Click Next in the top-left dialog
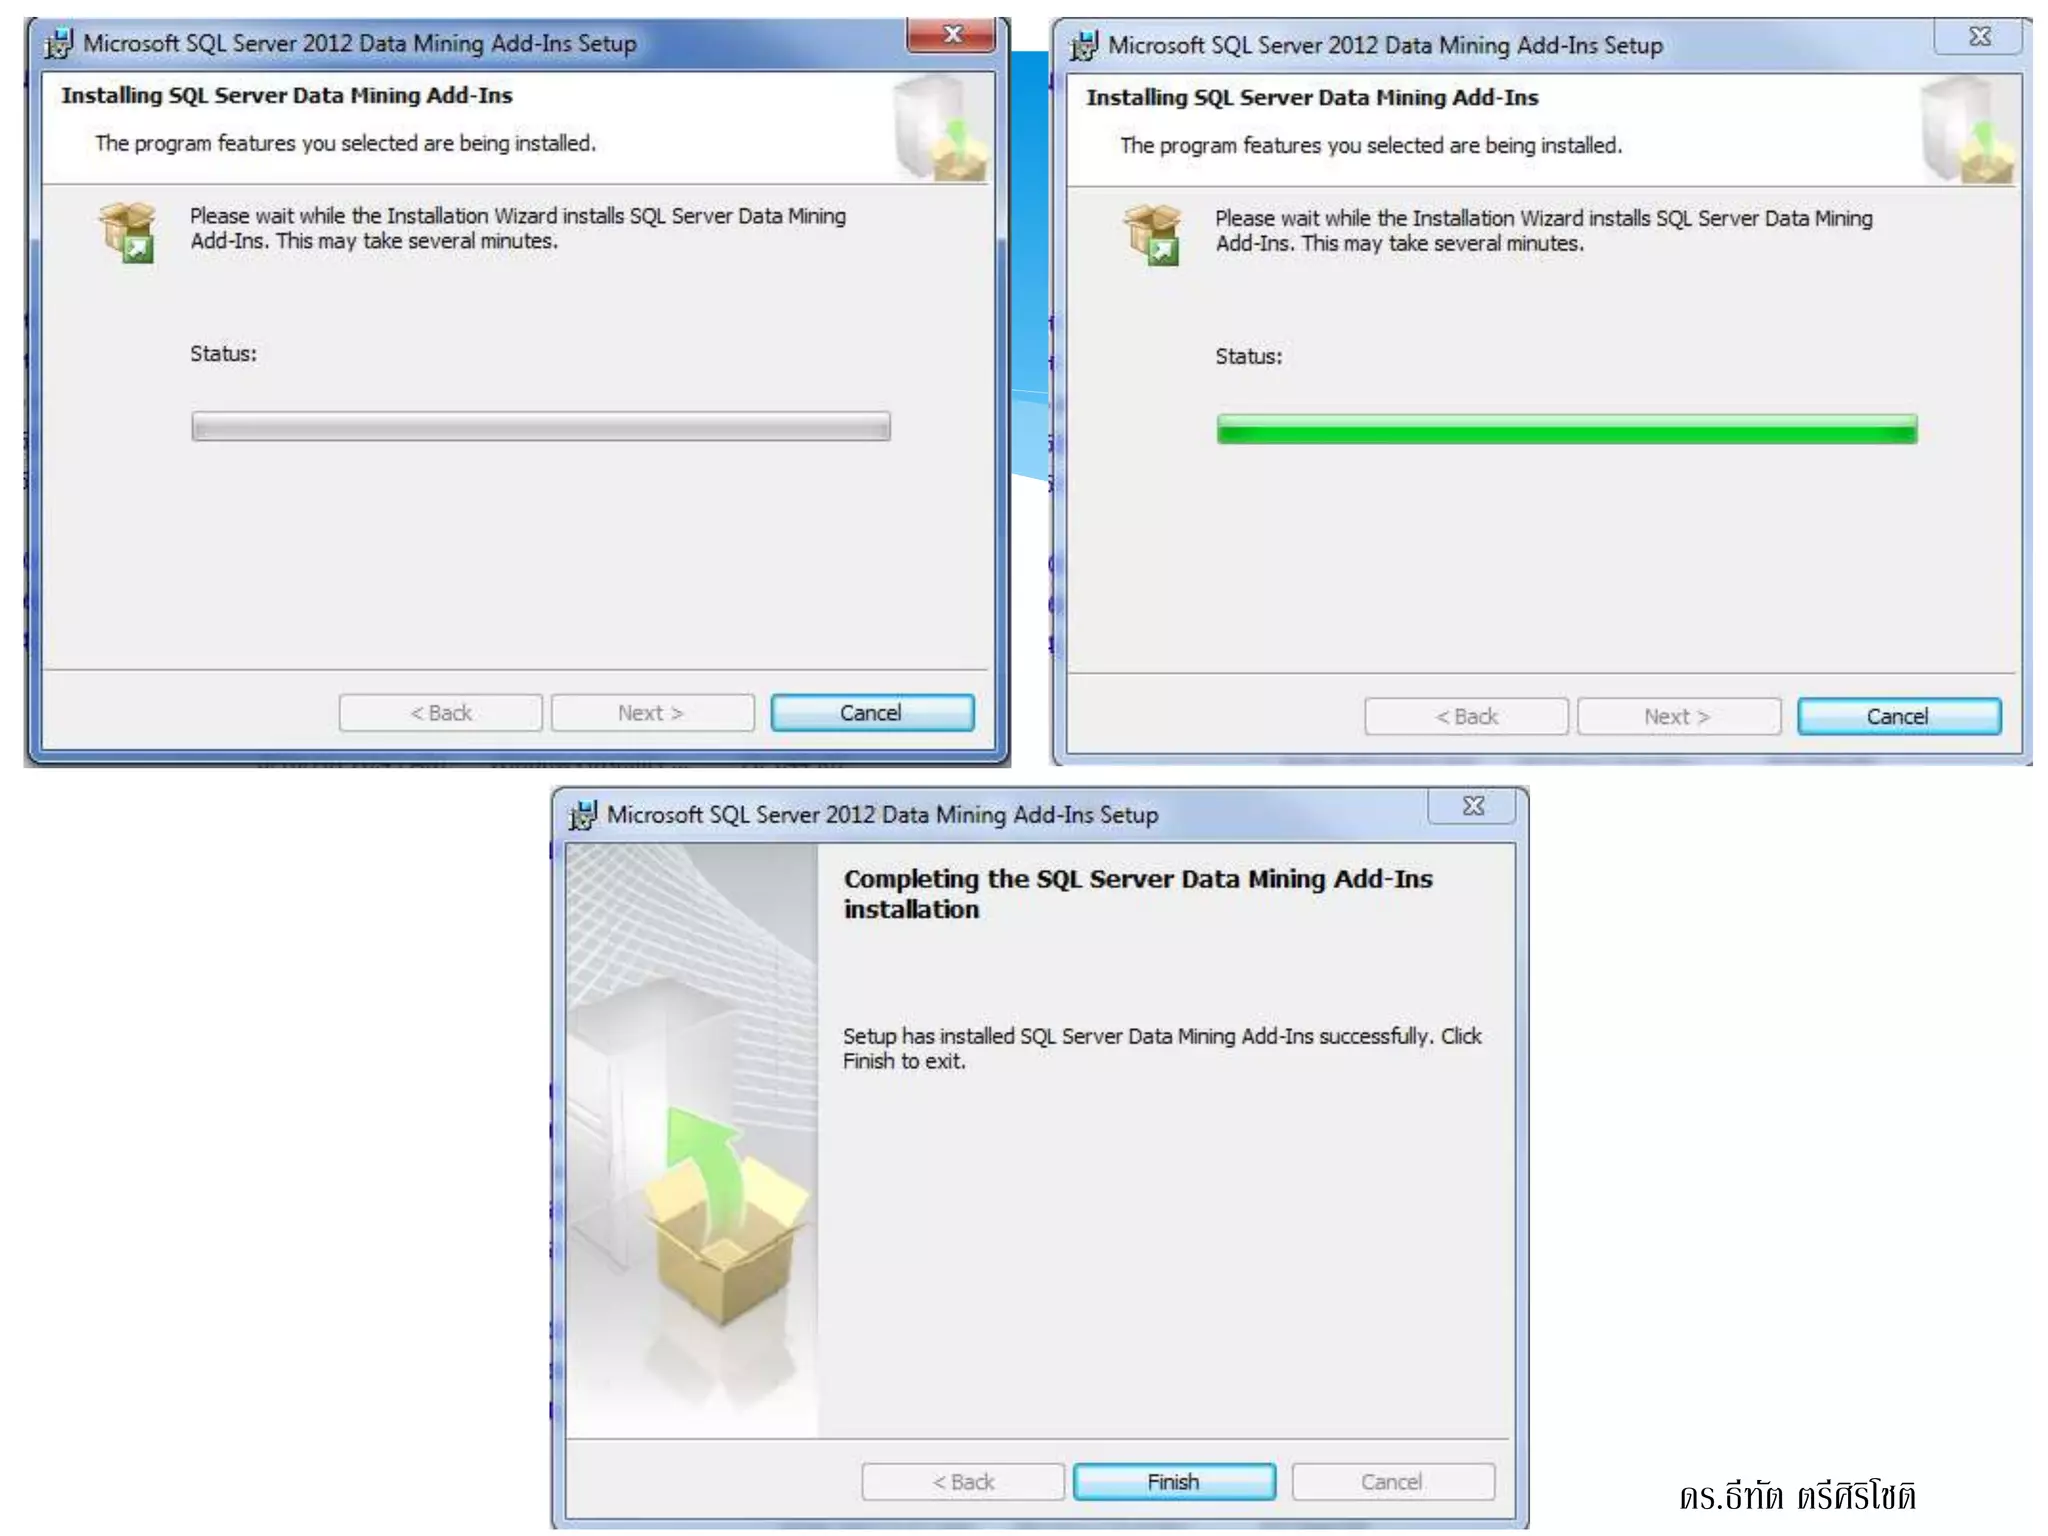2048x1536 pixels. tap(652, 713)
